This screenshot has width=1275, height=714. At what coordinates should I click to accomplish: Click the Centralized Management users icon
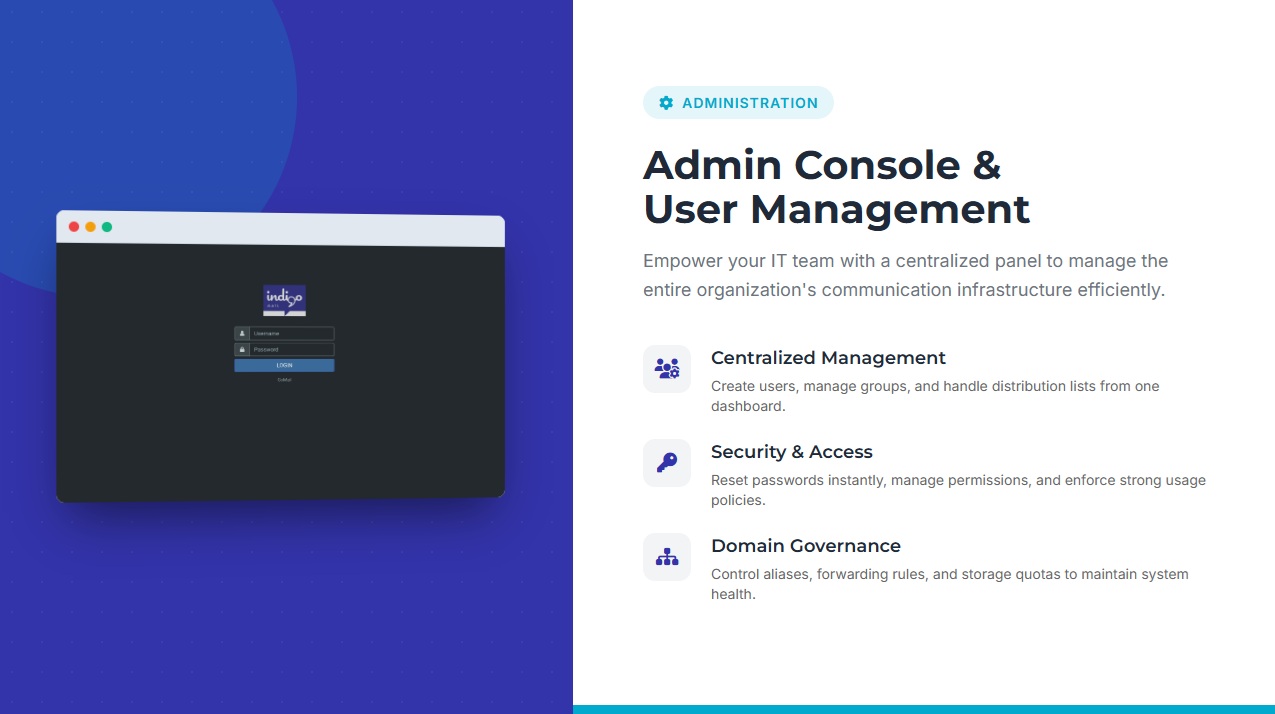coord(667,369)
